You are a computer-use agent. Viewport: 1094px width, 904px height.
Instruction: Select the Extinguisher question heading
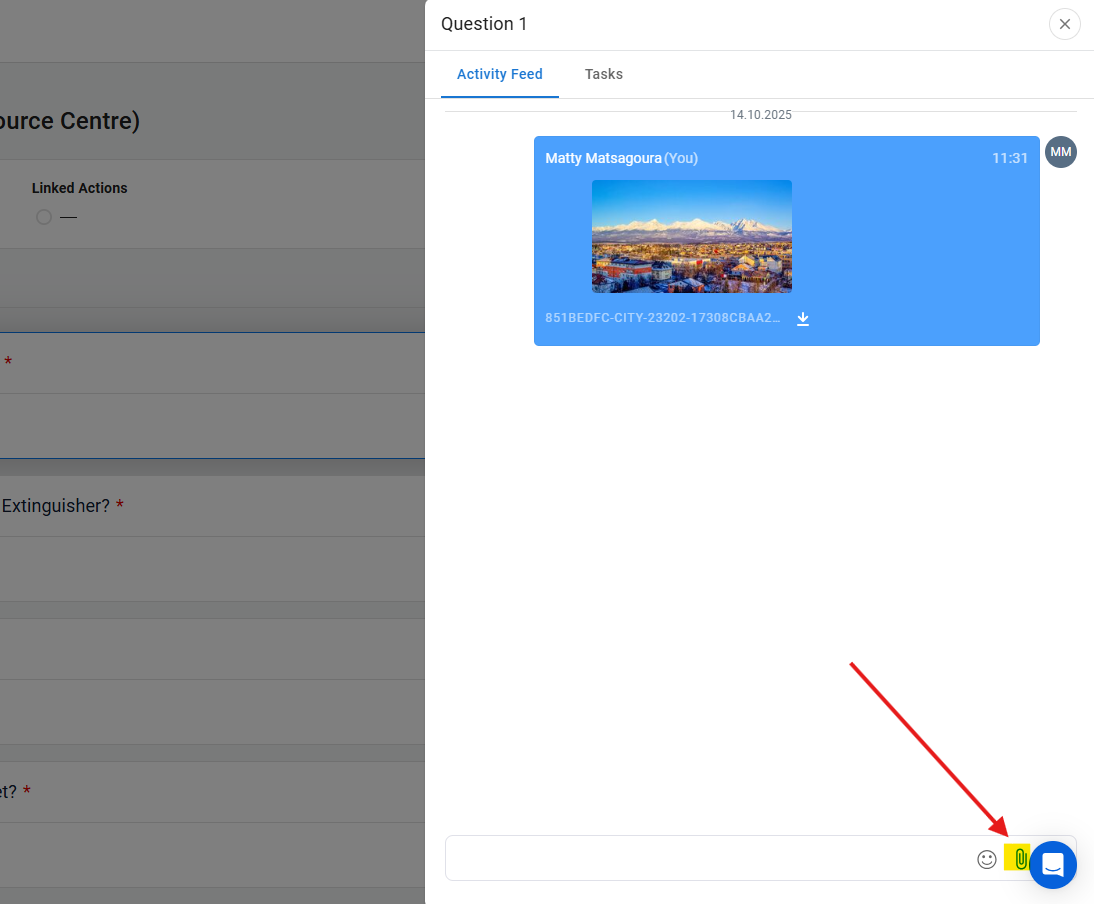point(56,506)
